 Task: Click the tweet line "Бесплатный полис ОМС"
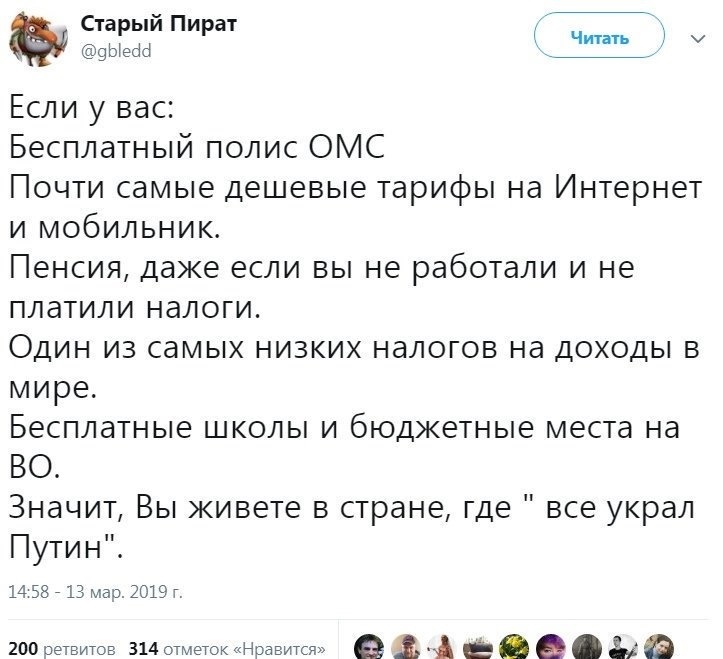pyautogui.click(x=198, y=149)
